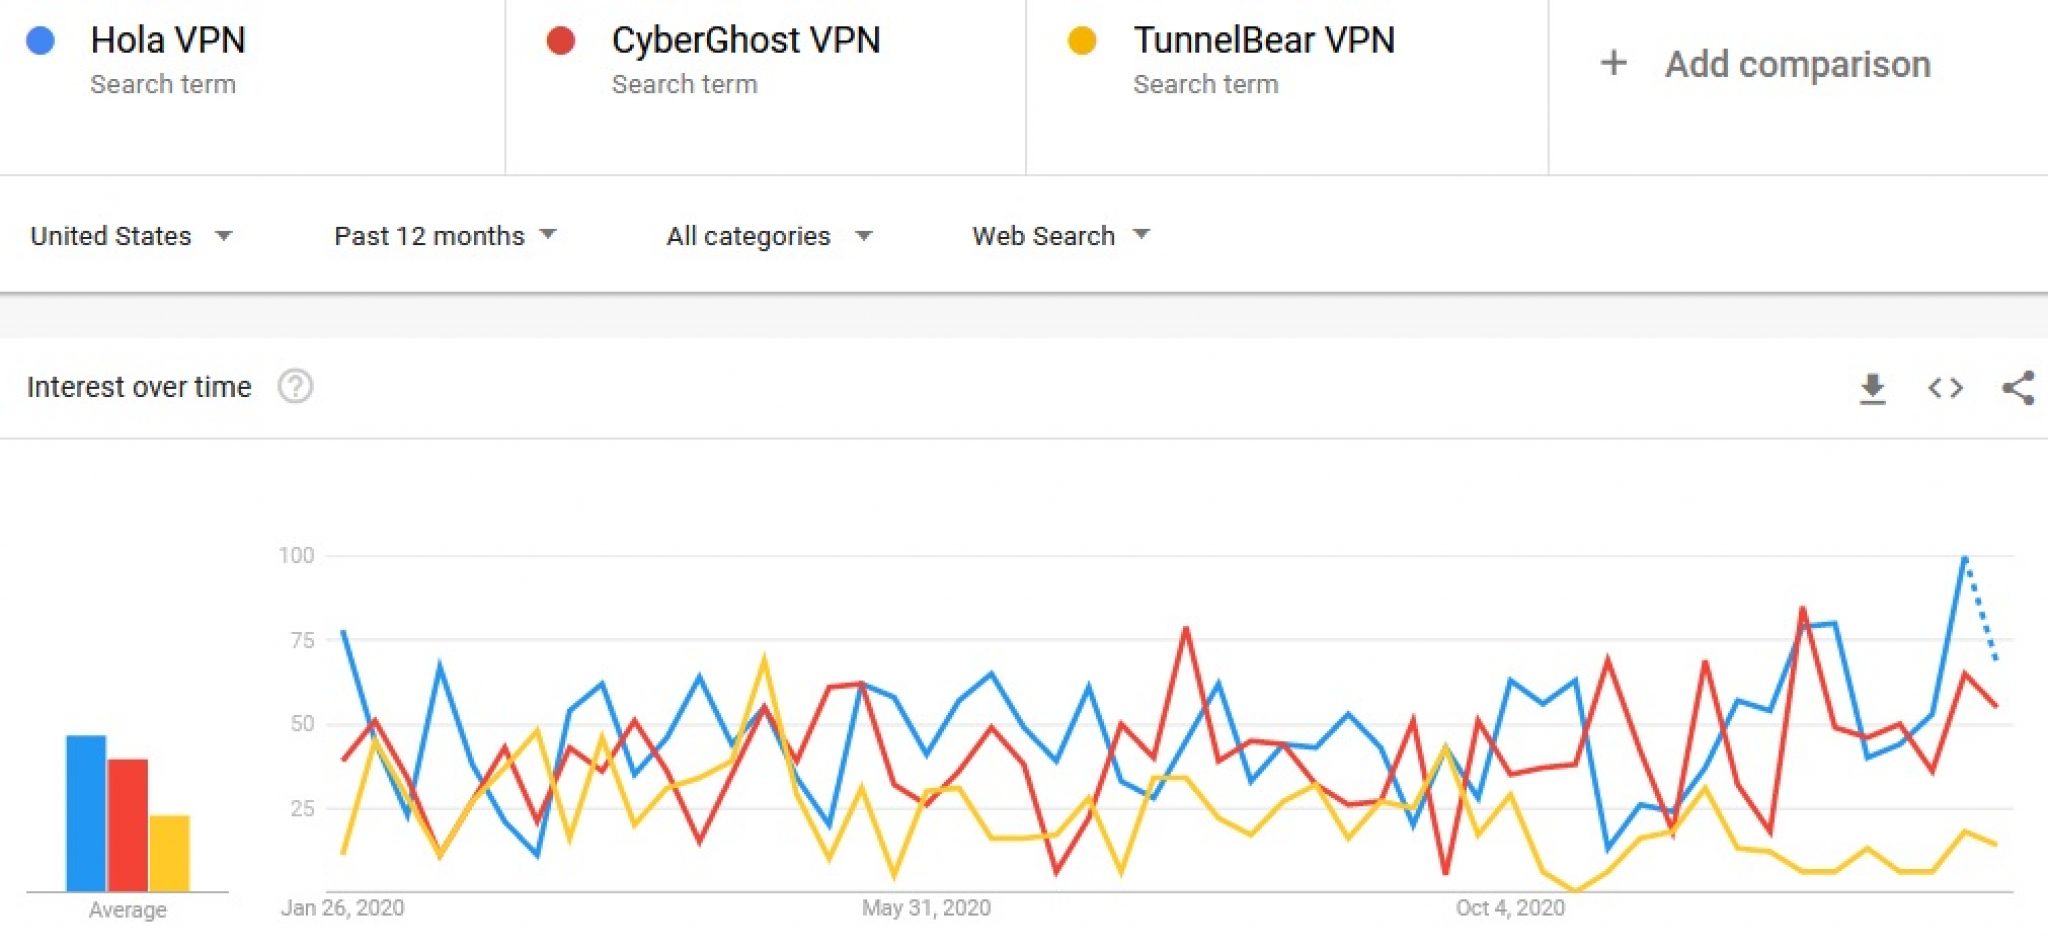The width and height of the screenshot is (2048, 952).
Task: Expand the All categories dropdown
Action: tap(769, 236)
